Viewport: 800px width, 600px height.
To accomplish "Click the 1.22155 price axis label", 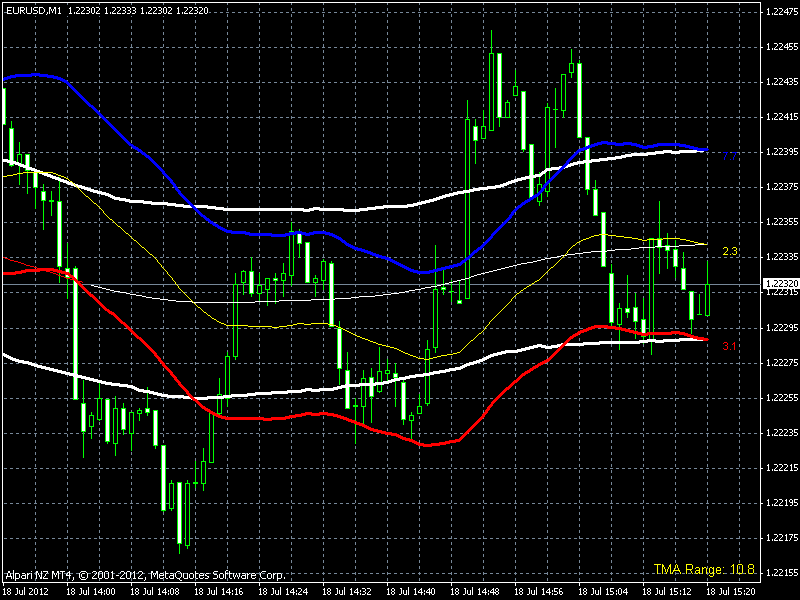I will click(x=782, y=572).
